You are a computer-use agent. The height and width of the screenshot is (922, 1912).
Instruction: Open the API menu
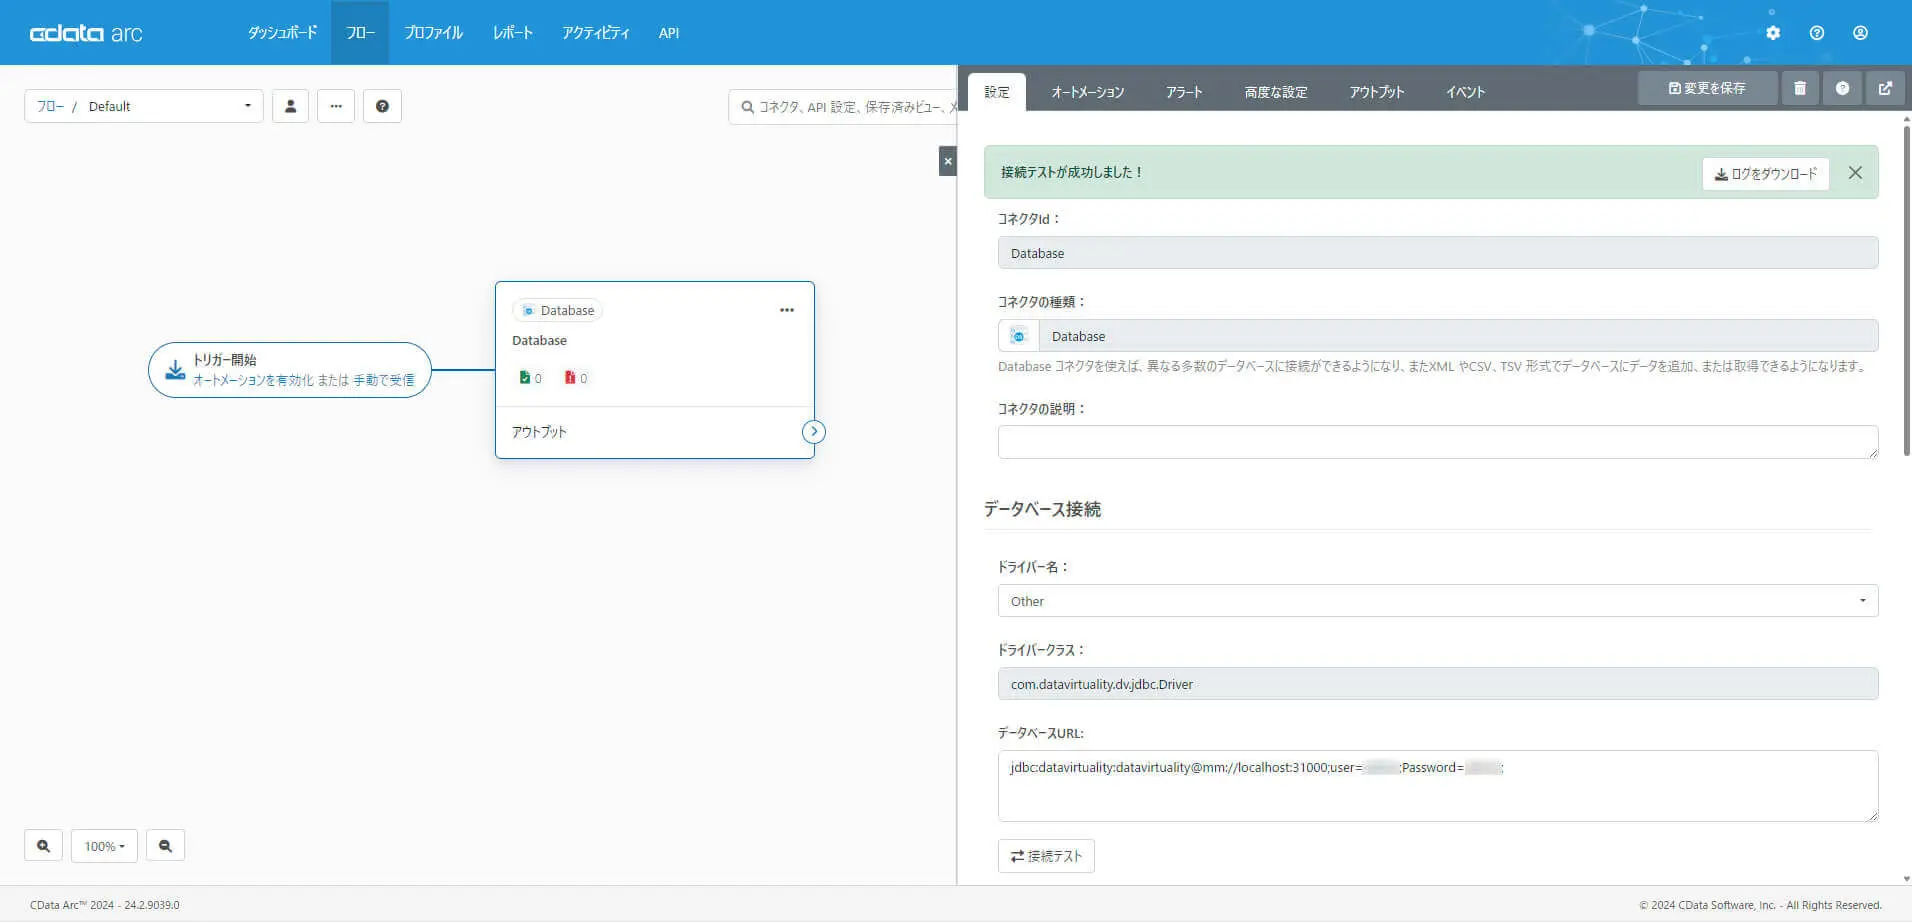(x=669, y=33)
